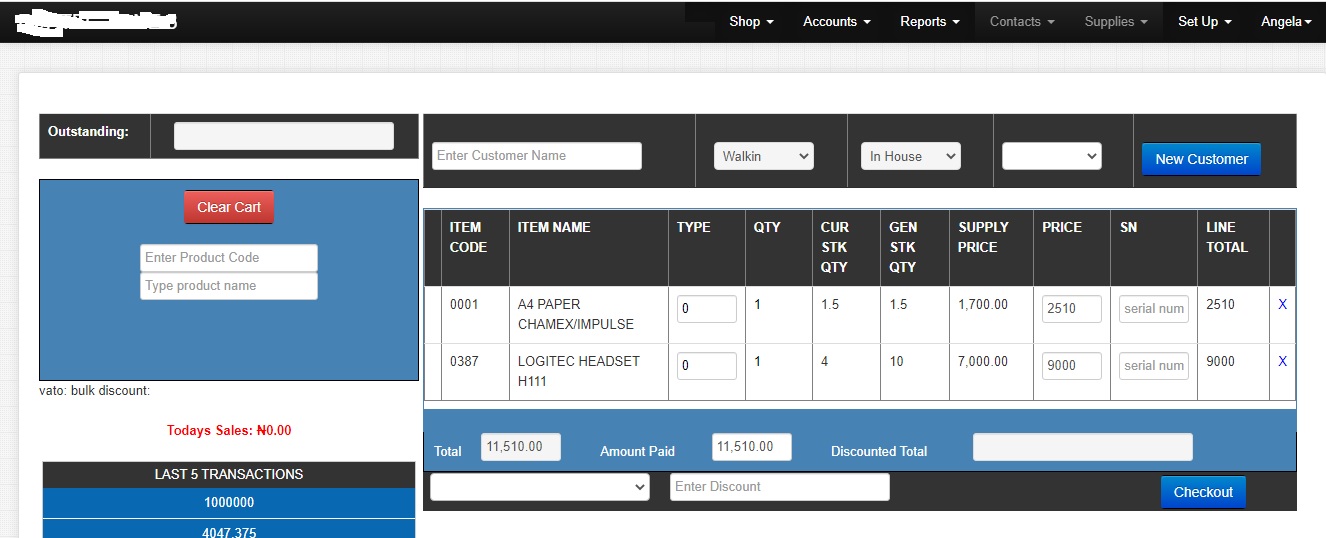1326x538 pixels.
Task: Expand the Reports menu
Action: coord(929,21)
